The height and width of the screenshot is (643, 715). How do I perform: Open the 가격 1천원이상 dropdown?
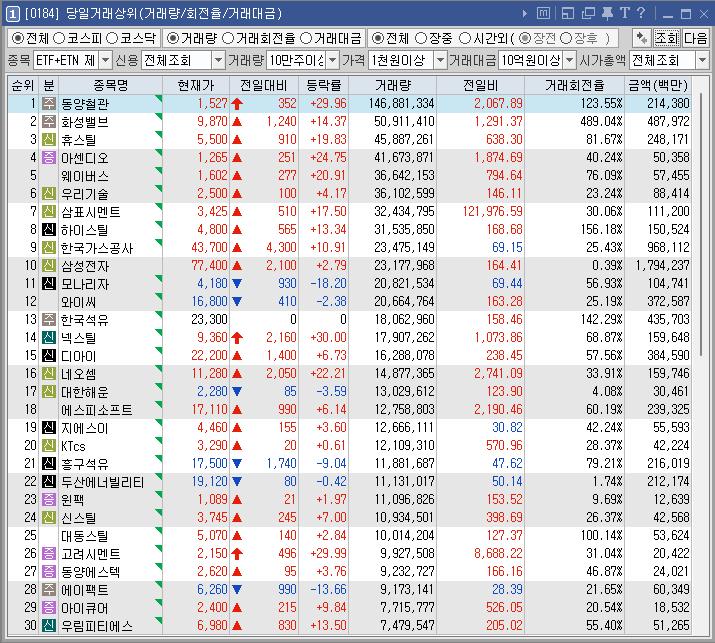pos(440,60)
